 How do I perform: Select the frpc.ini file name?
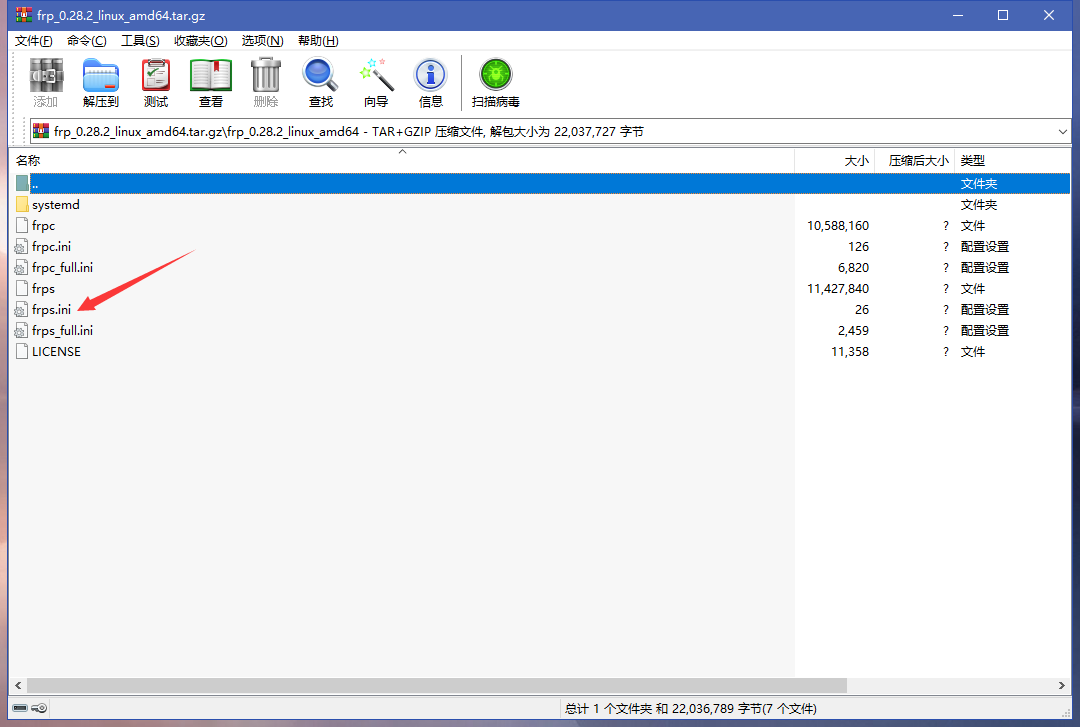tap(52, 247)
